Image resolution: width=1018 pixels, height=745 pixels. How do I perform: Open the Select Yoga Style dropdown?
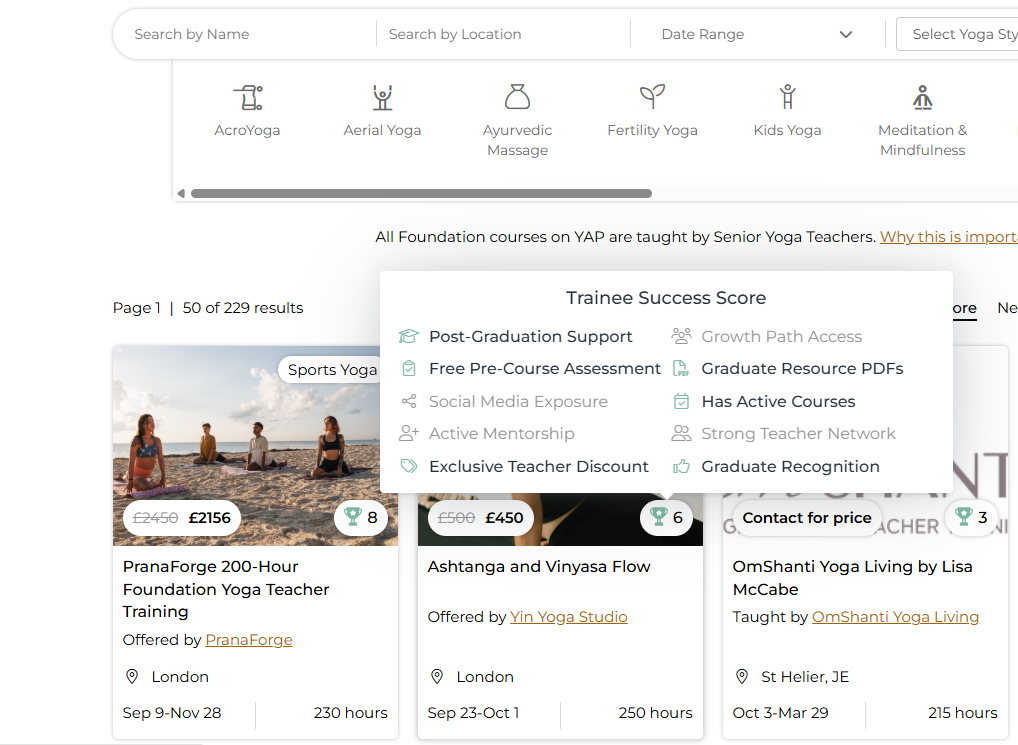click(957, 34)
